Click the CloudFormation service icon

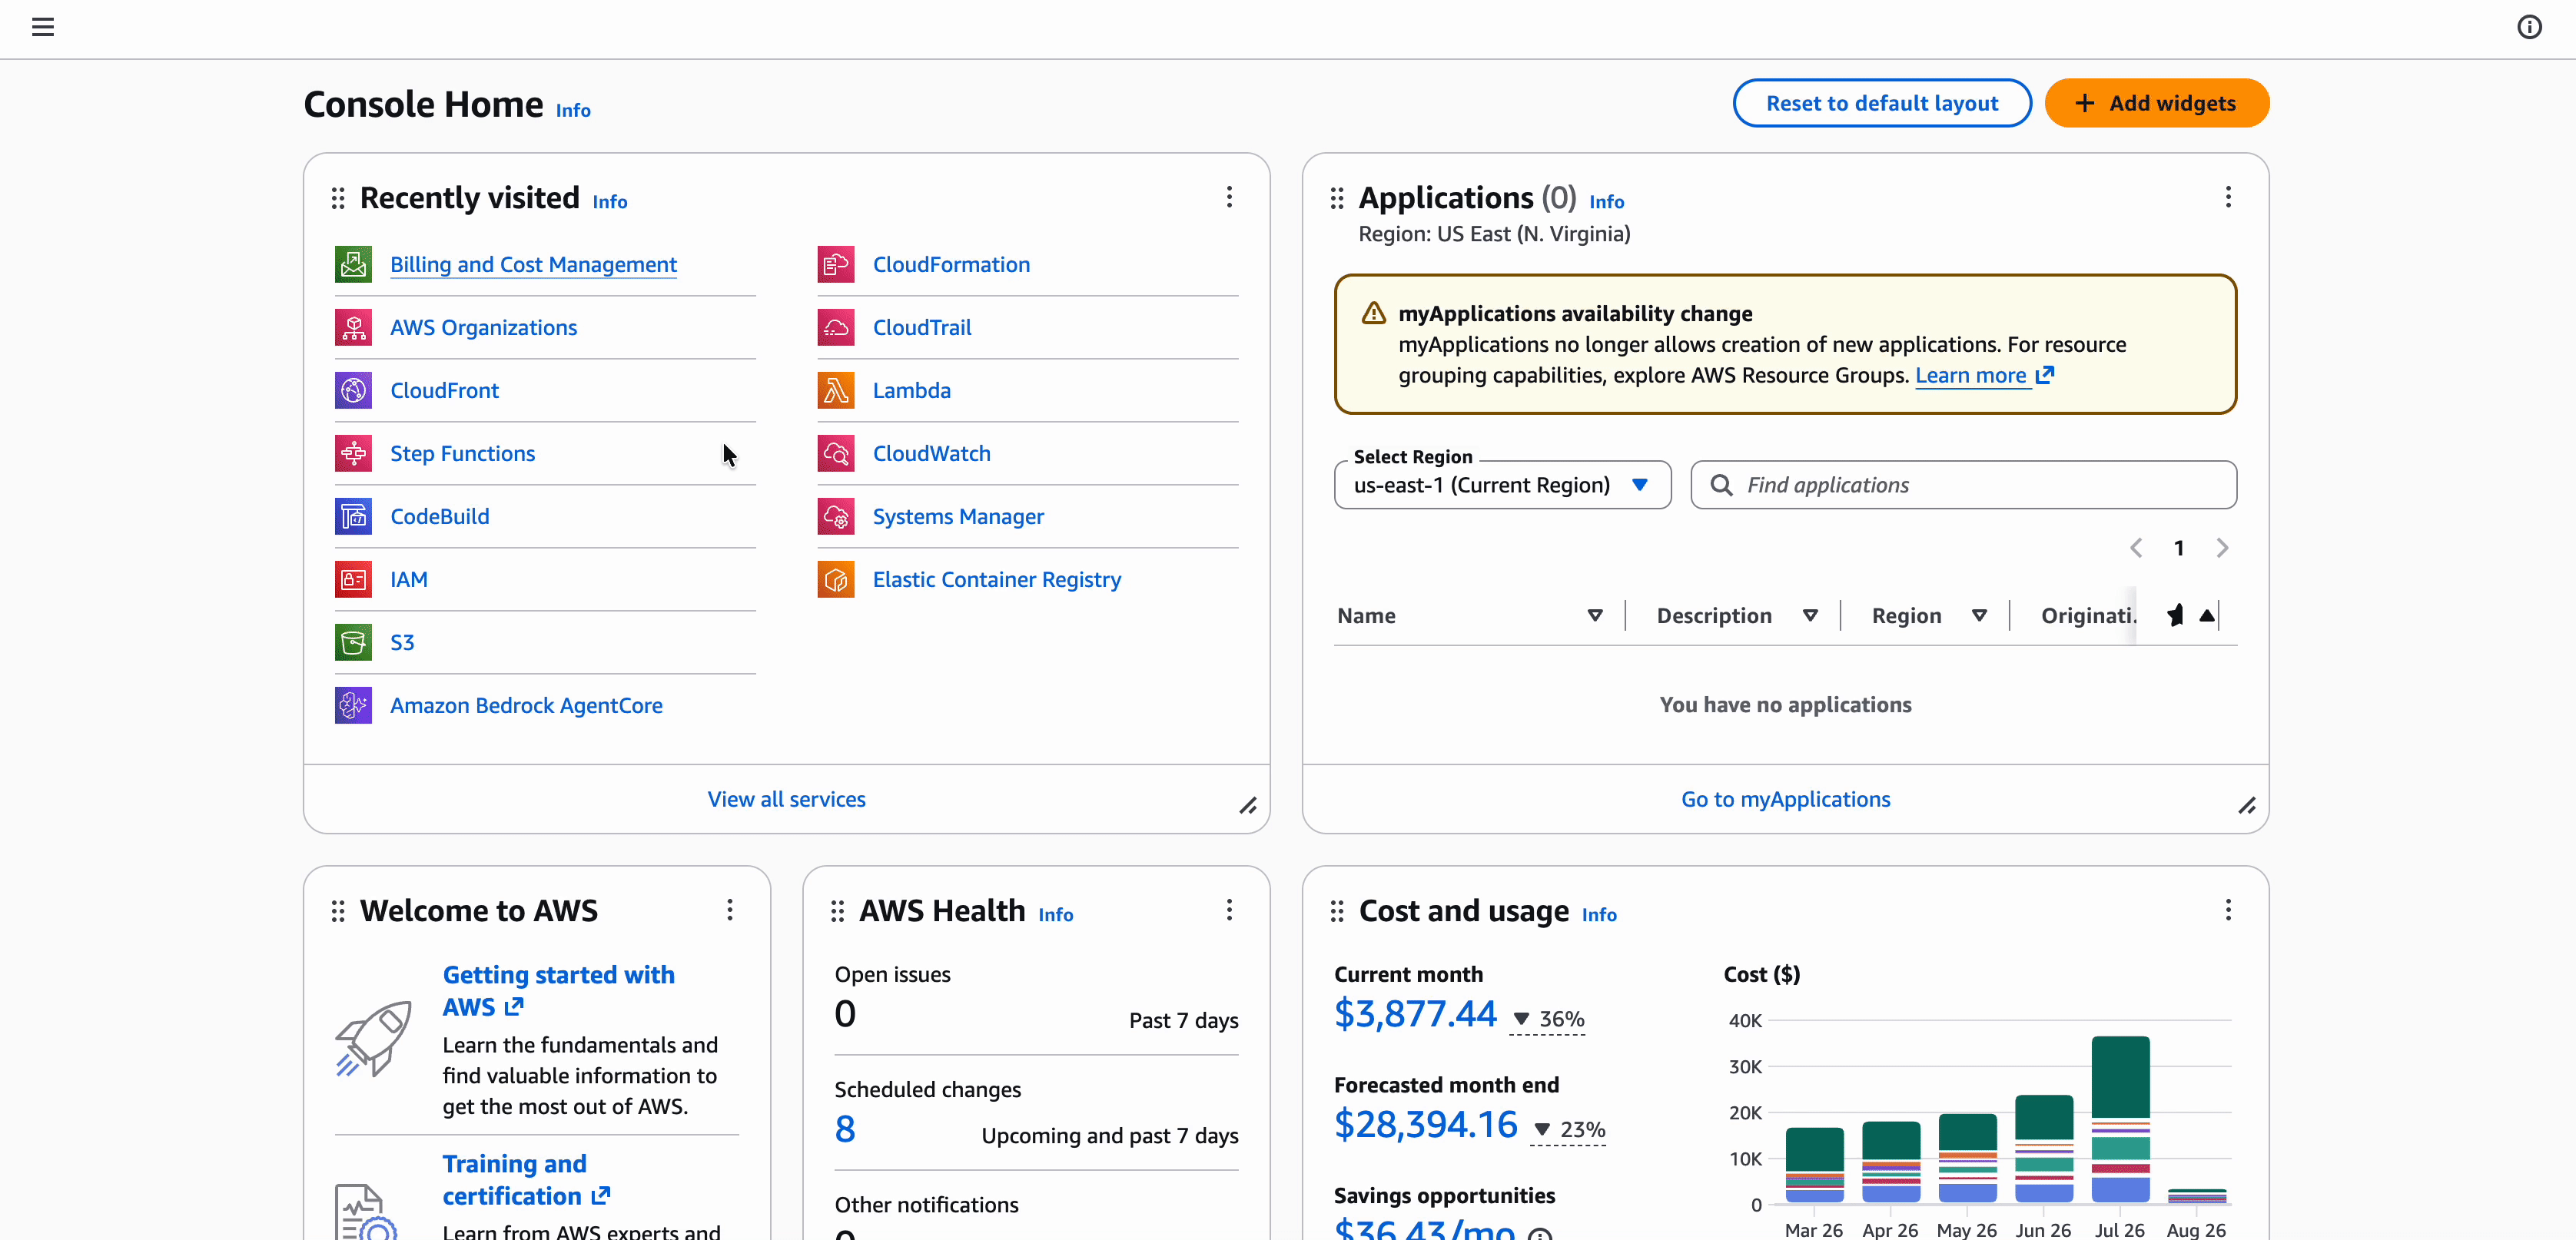pyautogui.click(x=836, y=264)
